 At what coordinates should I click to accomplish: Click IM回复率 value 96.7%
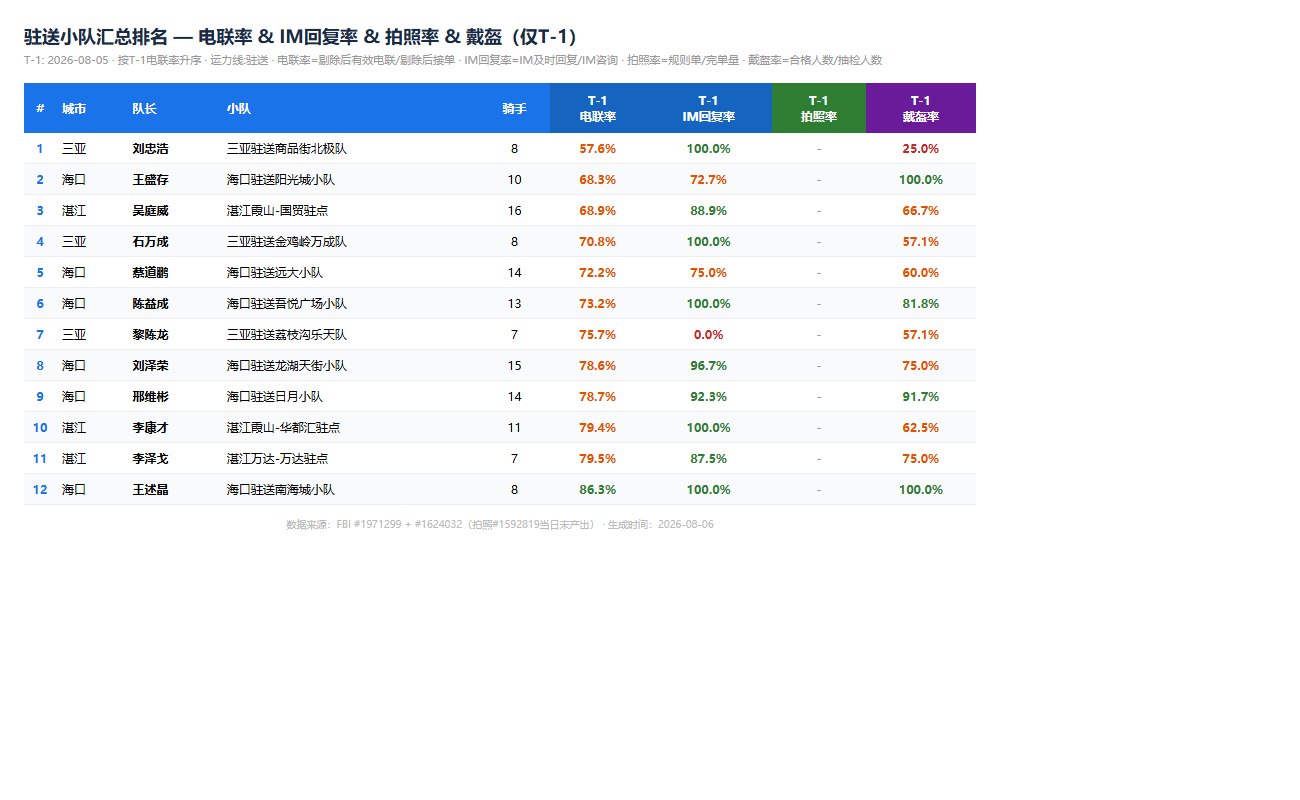point(709,366)
